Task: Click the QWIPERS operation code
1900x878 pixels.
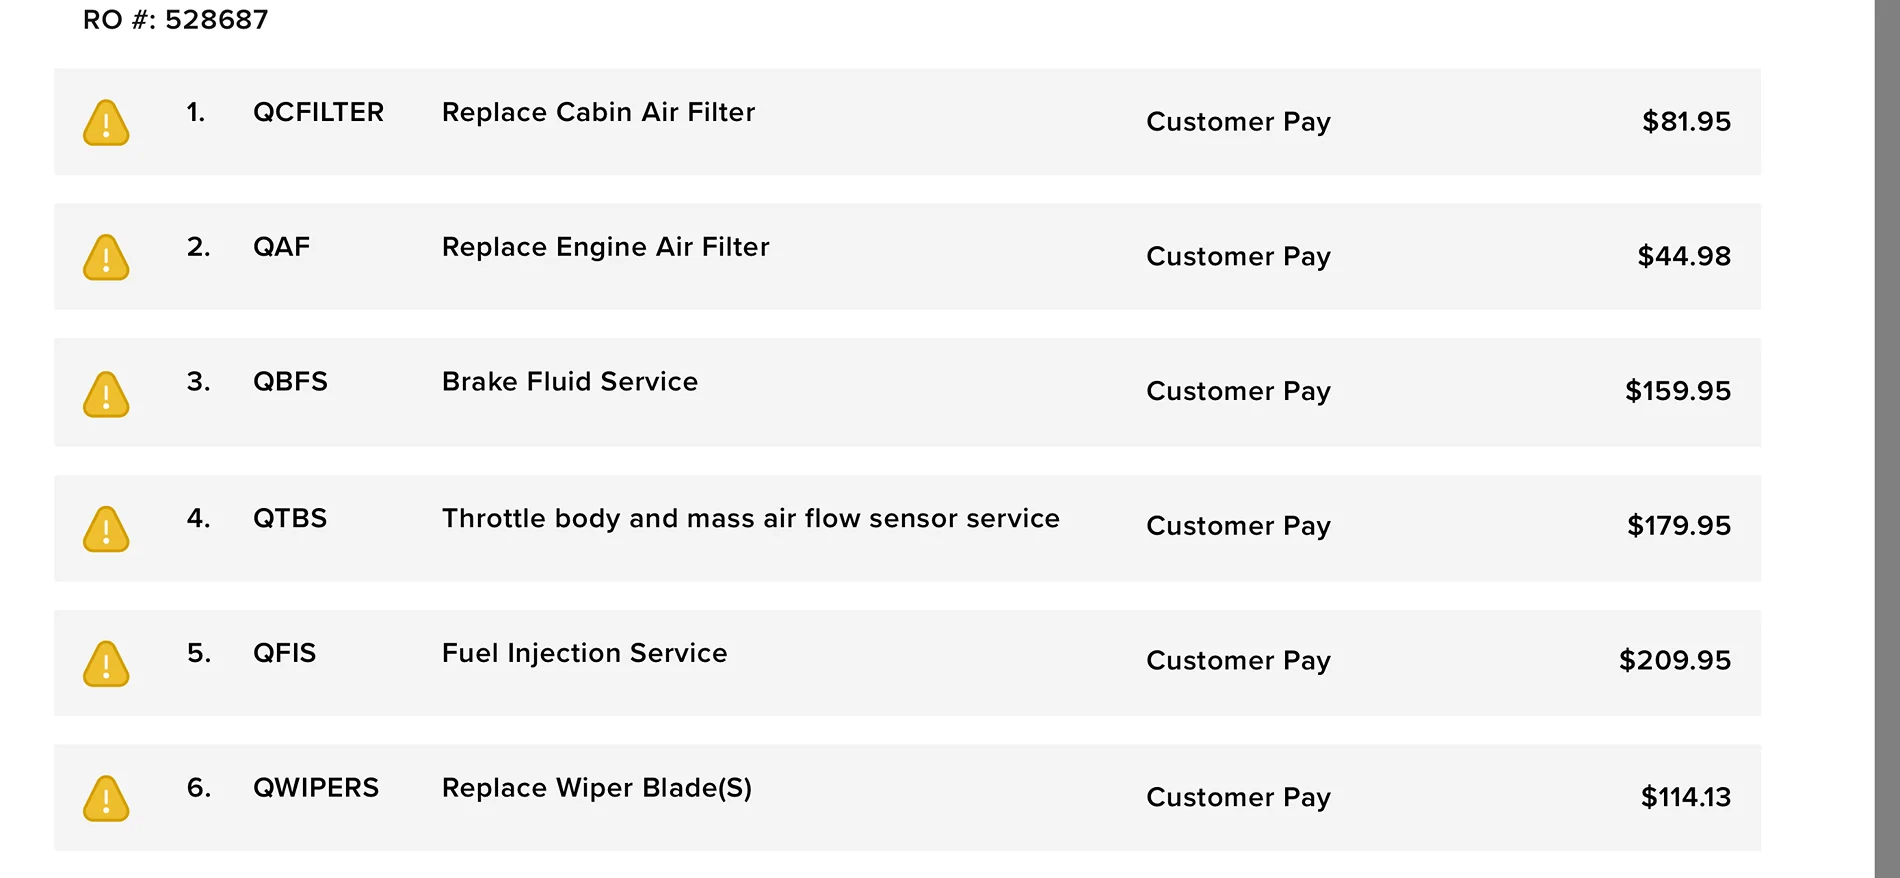Action: 316,788
